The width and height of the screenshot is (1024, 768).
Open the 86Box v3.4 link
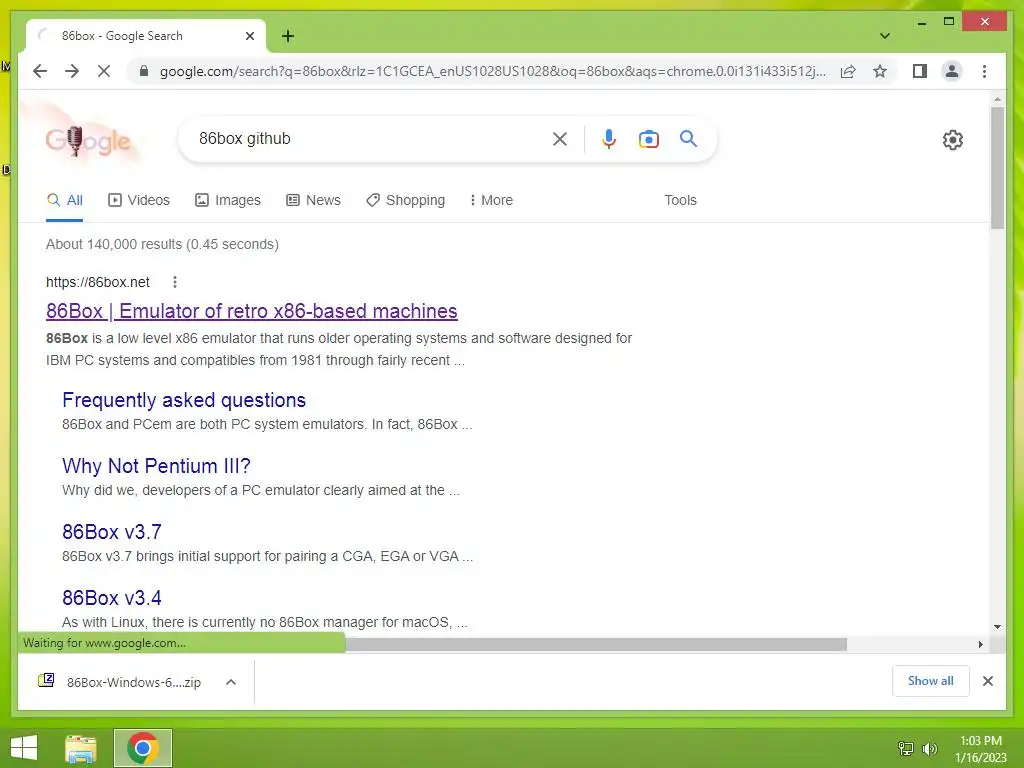pos(112,598)
